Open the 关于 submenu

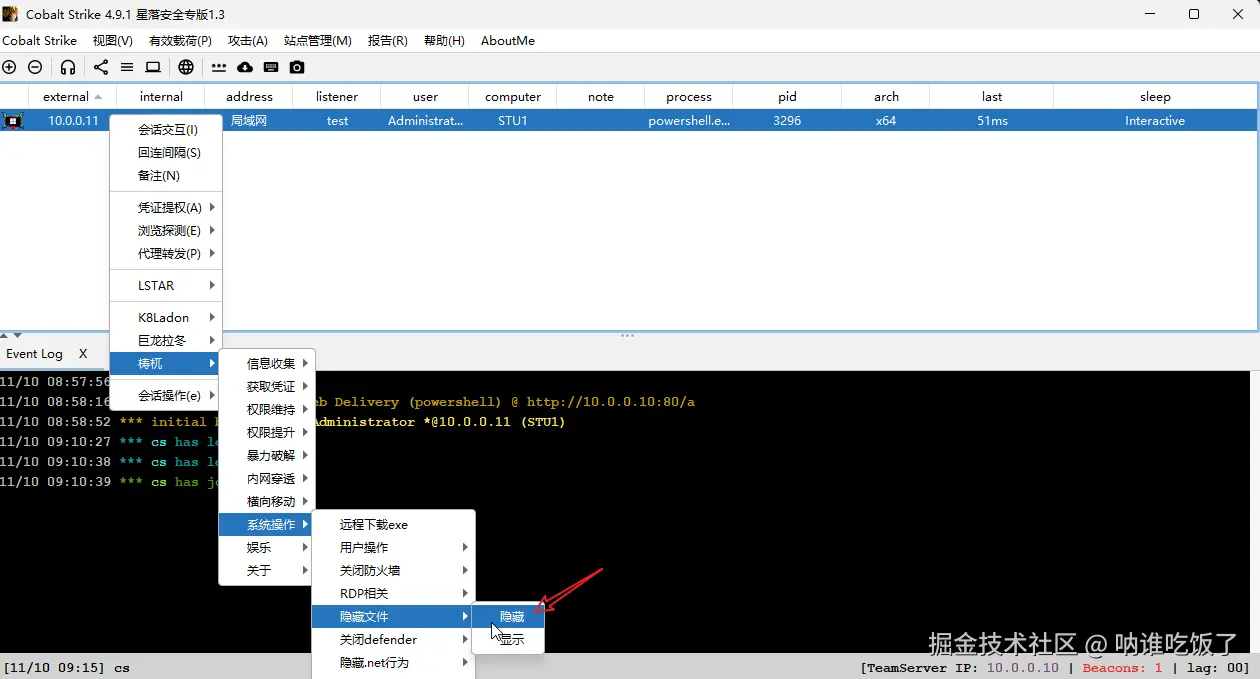(266, 571)
